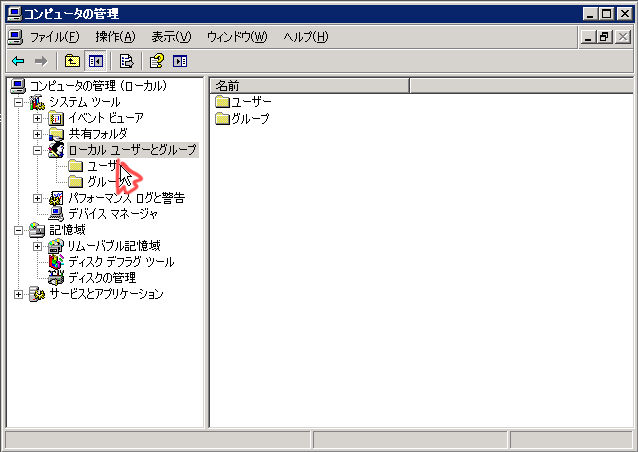638x452 pixels.
Task: Select イベント ビューア text in tree
Action: [x=106, y=118]
